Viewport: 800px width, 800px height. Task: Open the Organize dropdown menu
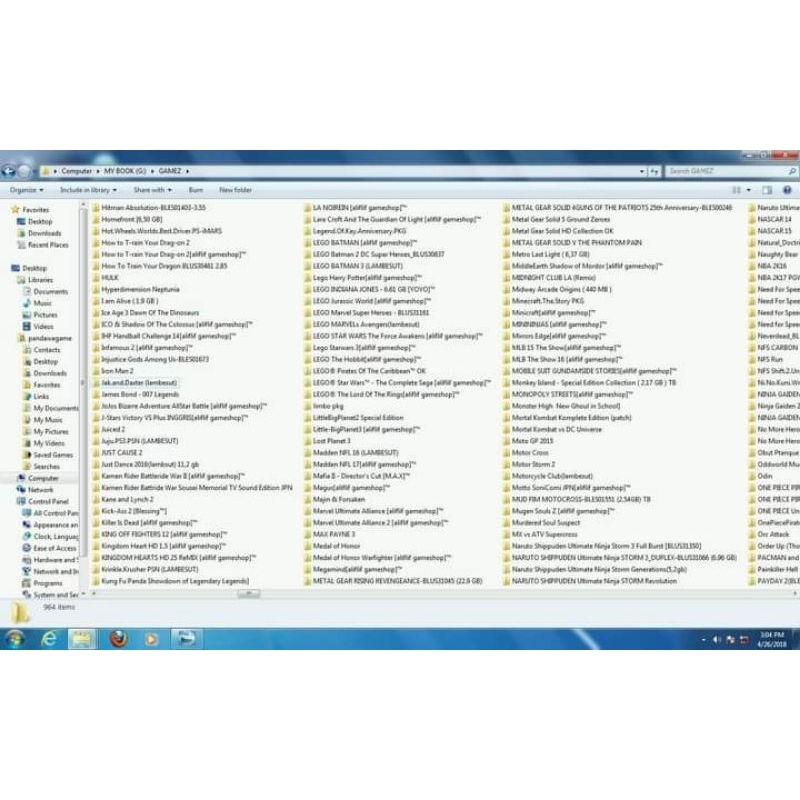pyautogui.click(x=27, y=190)
